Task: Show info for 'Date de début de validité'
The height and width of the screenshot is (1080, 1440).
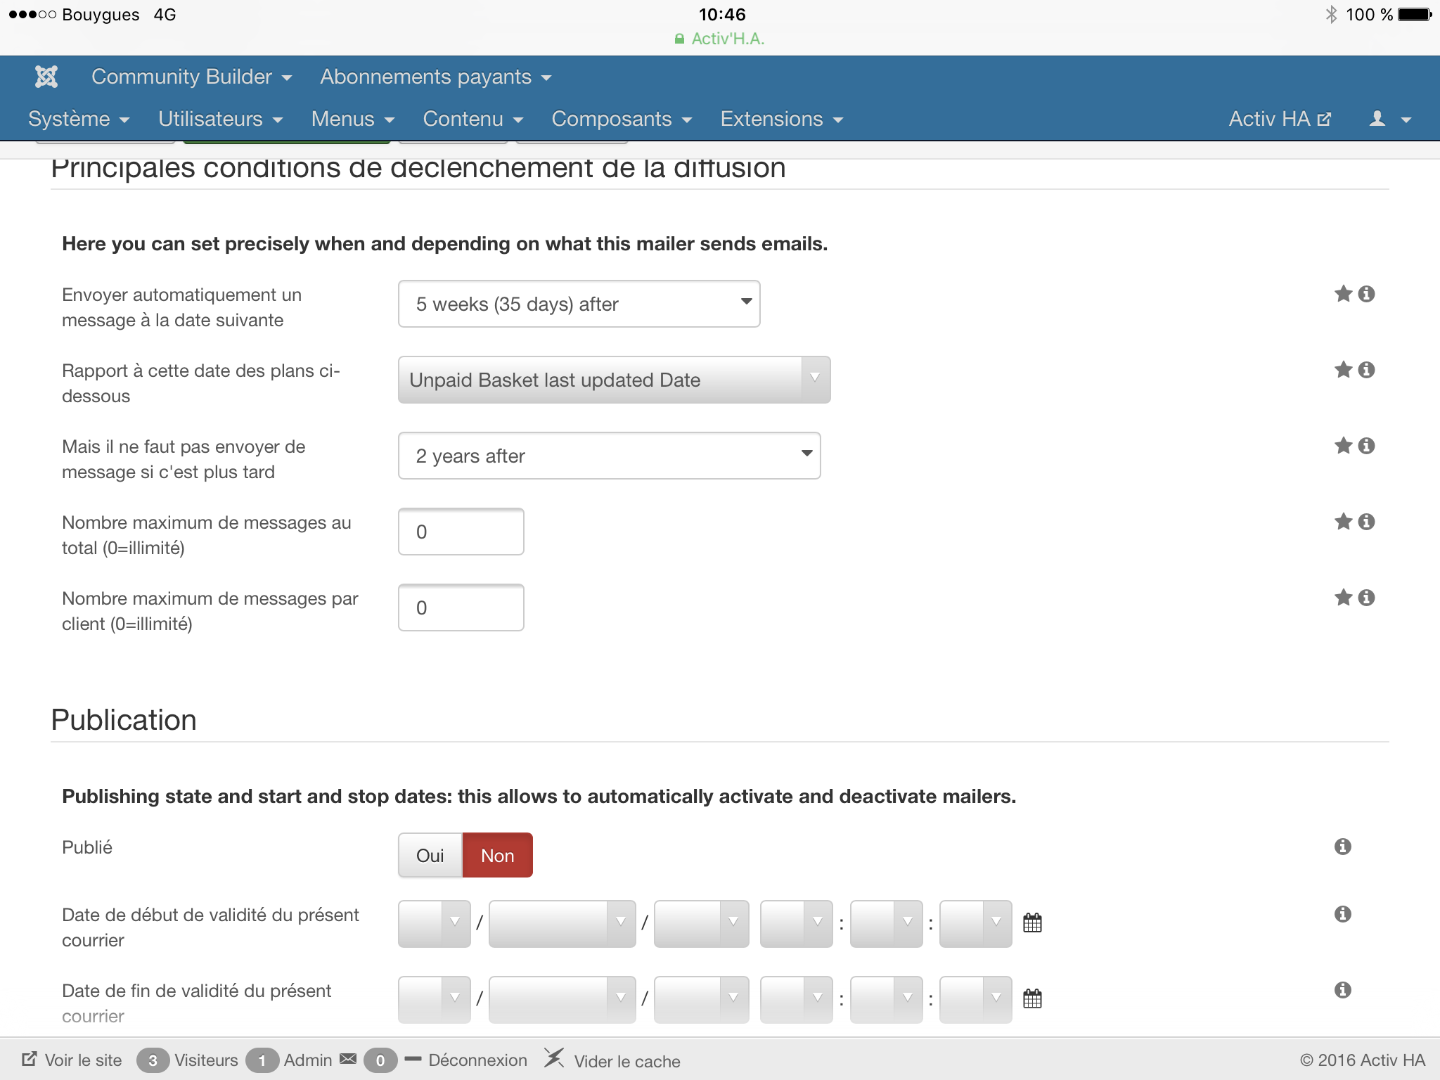Action: point(1343,914)
